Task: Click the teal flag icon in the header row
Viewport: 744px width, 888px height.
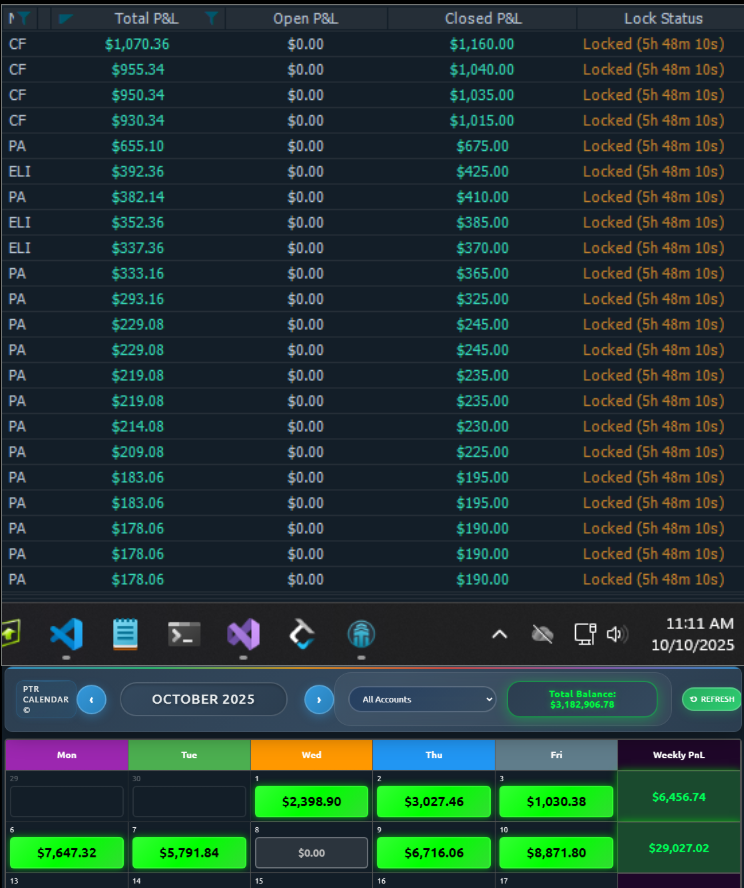Action: (x=66, y=19)
